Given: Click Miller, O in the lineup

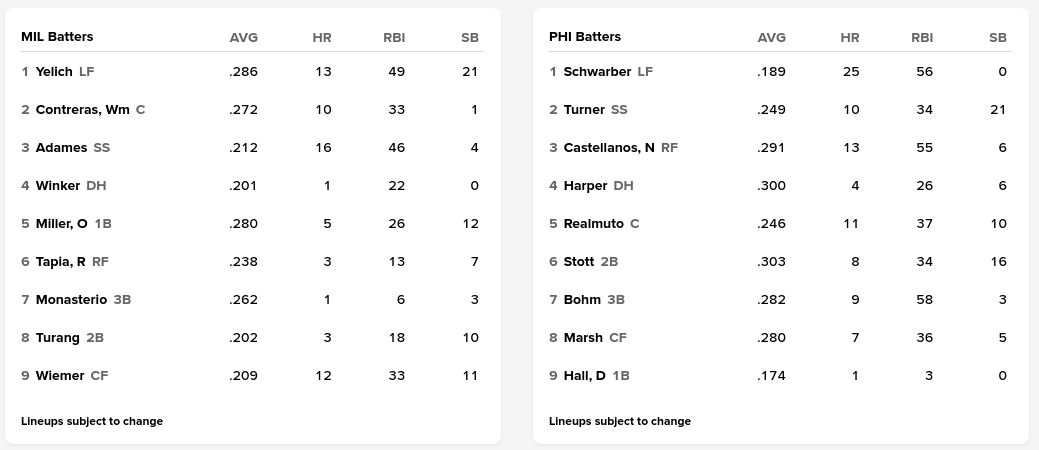Looking at the screenshot, I should (x=61, y=224).
